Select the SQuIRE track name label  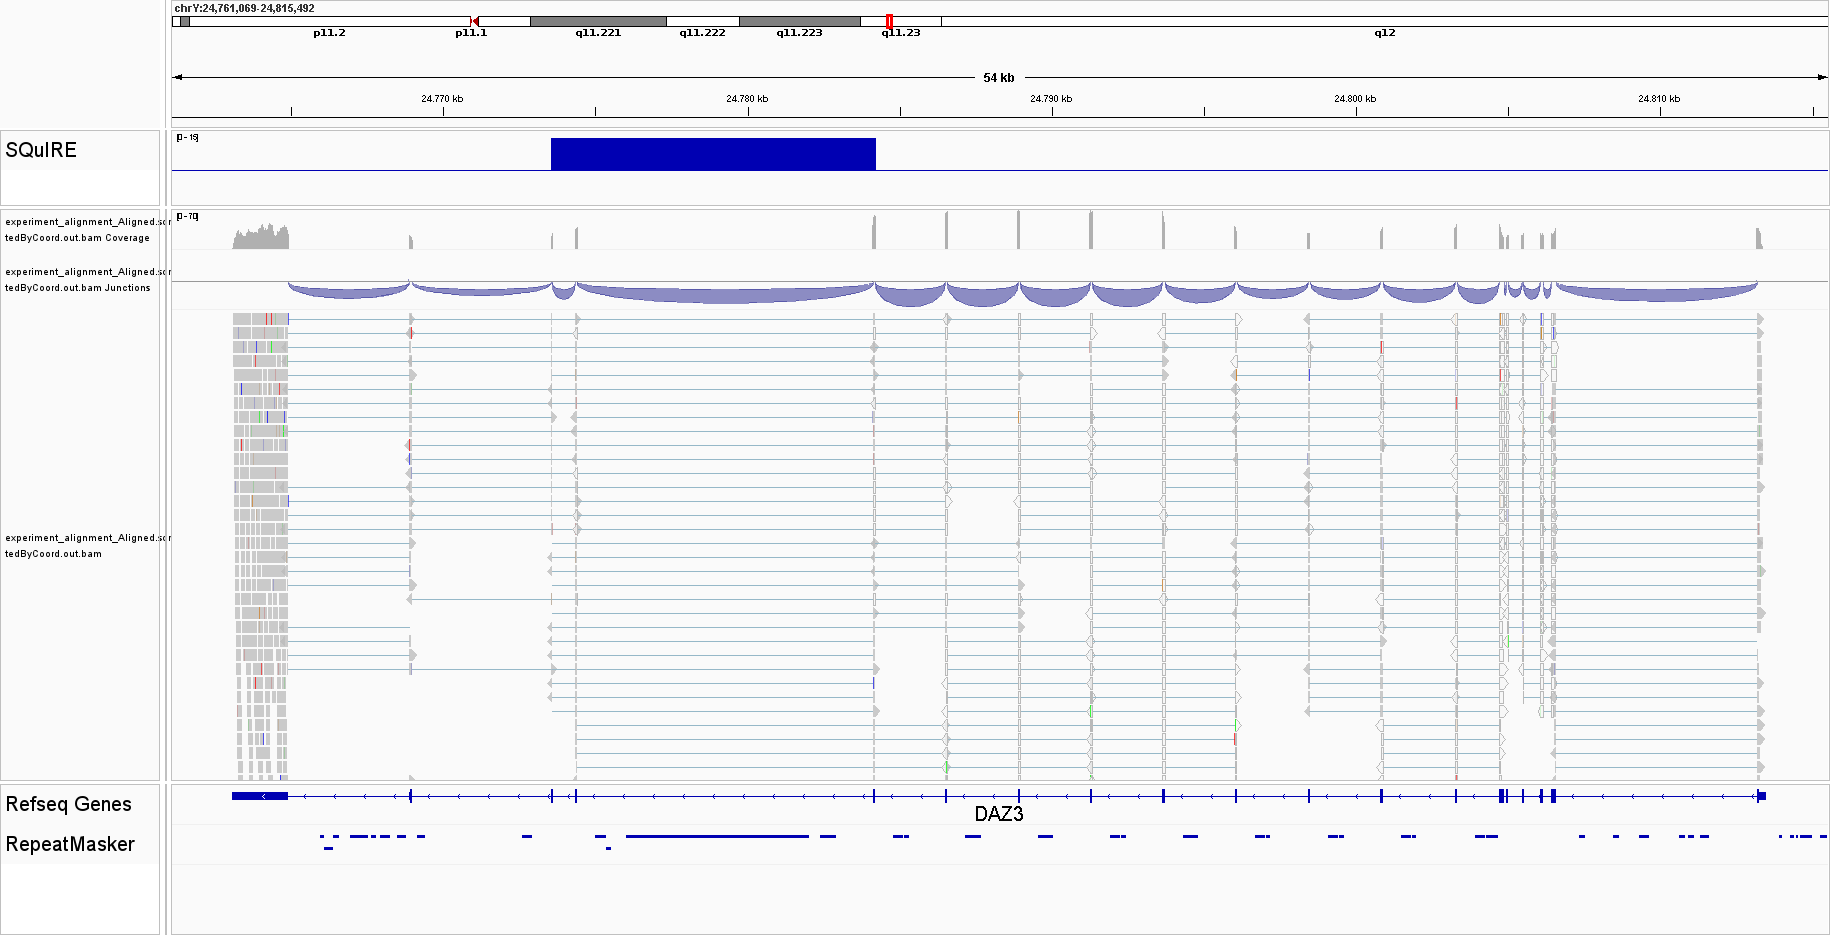click(x=41, y=150)
